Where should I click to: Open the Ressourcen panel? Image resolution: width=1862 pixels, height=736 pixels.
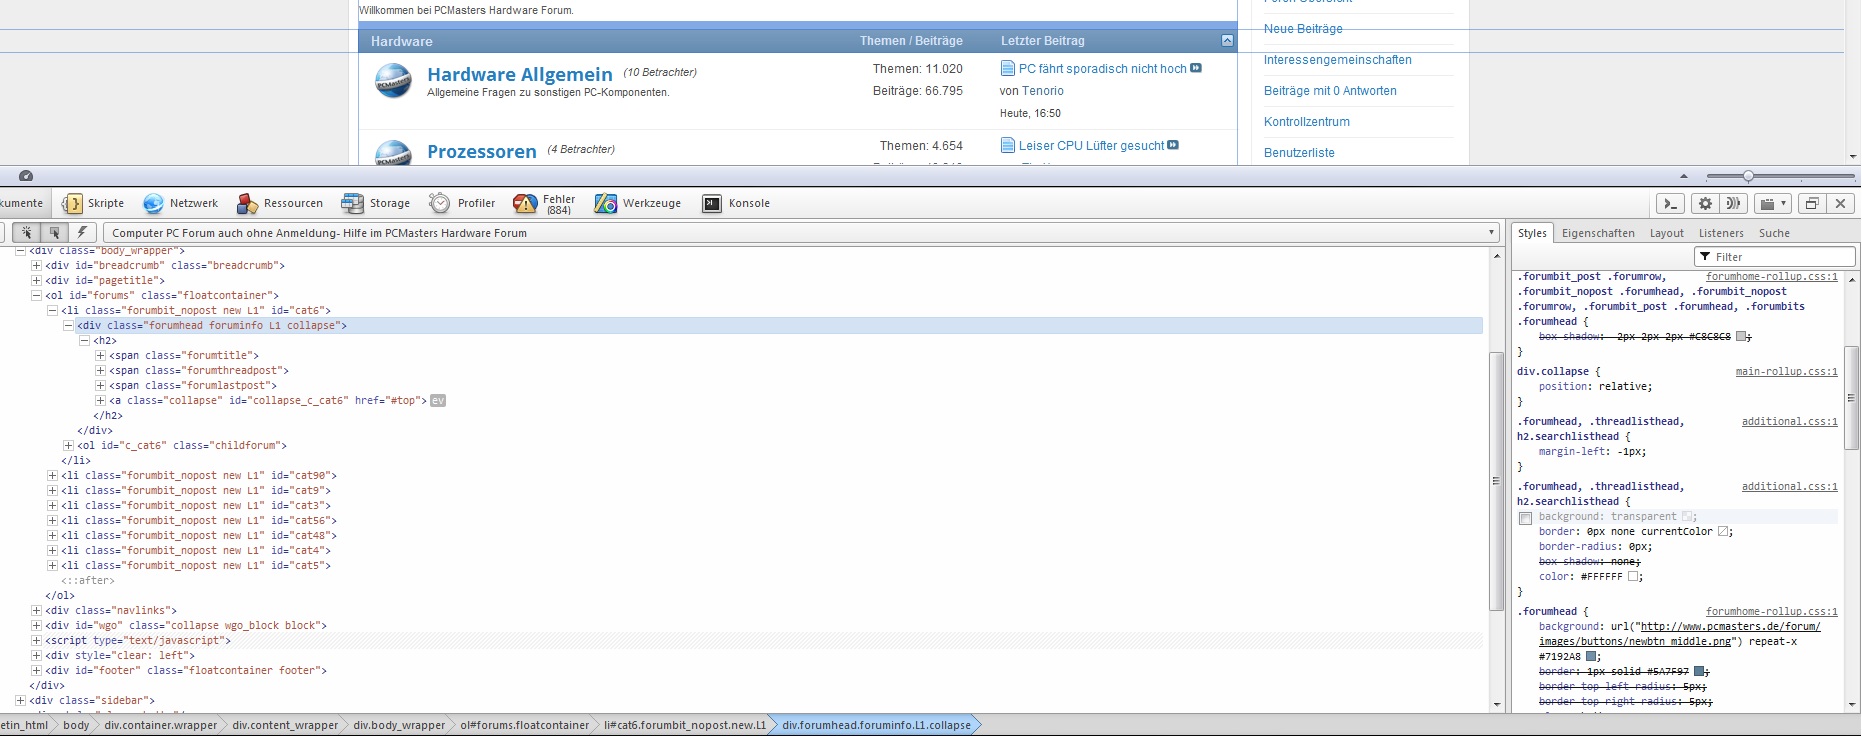pyautogui.click(x=280, y=203)
